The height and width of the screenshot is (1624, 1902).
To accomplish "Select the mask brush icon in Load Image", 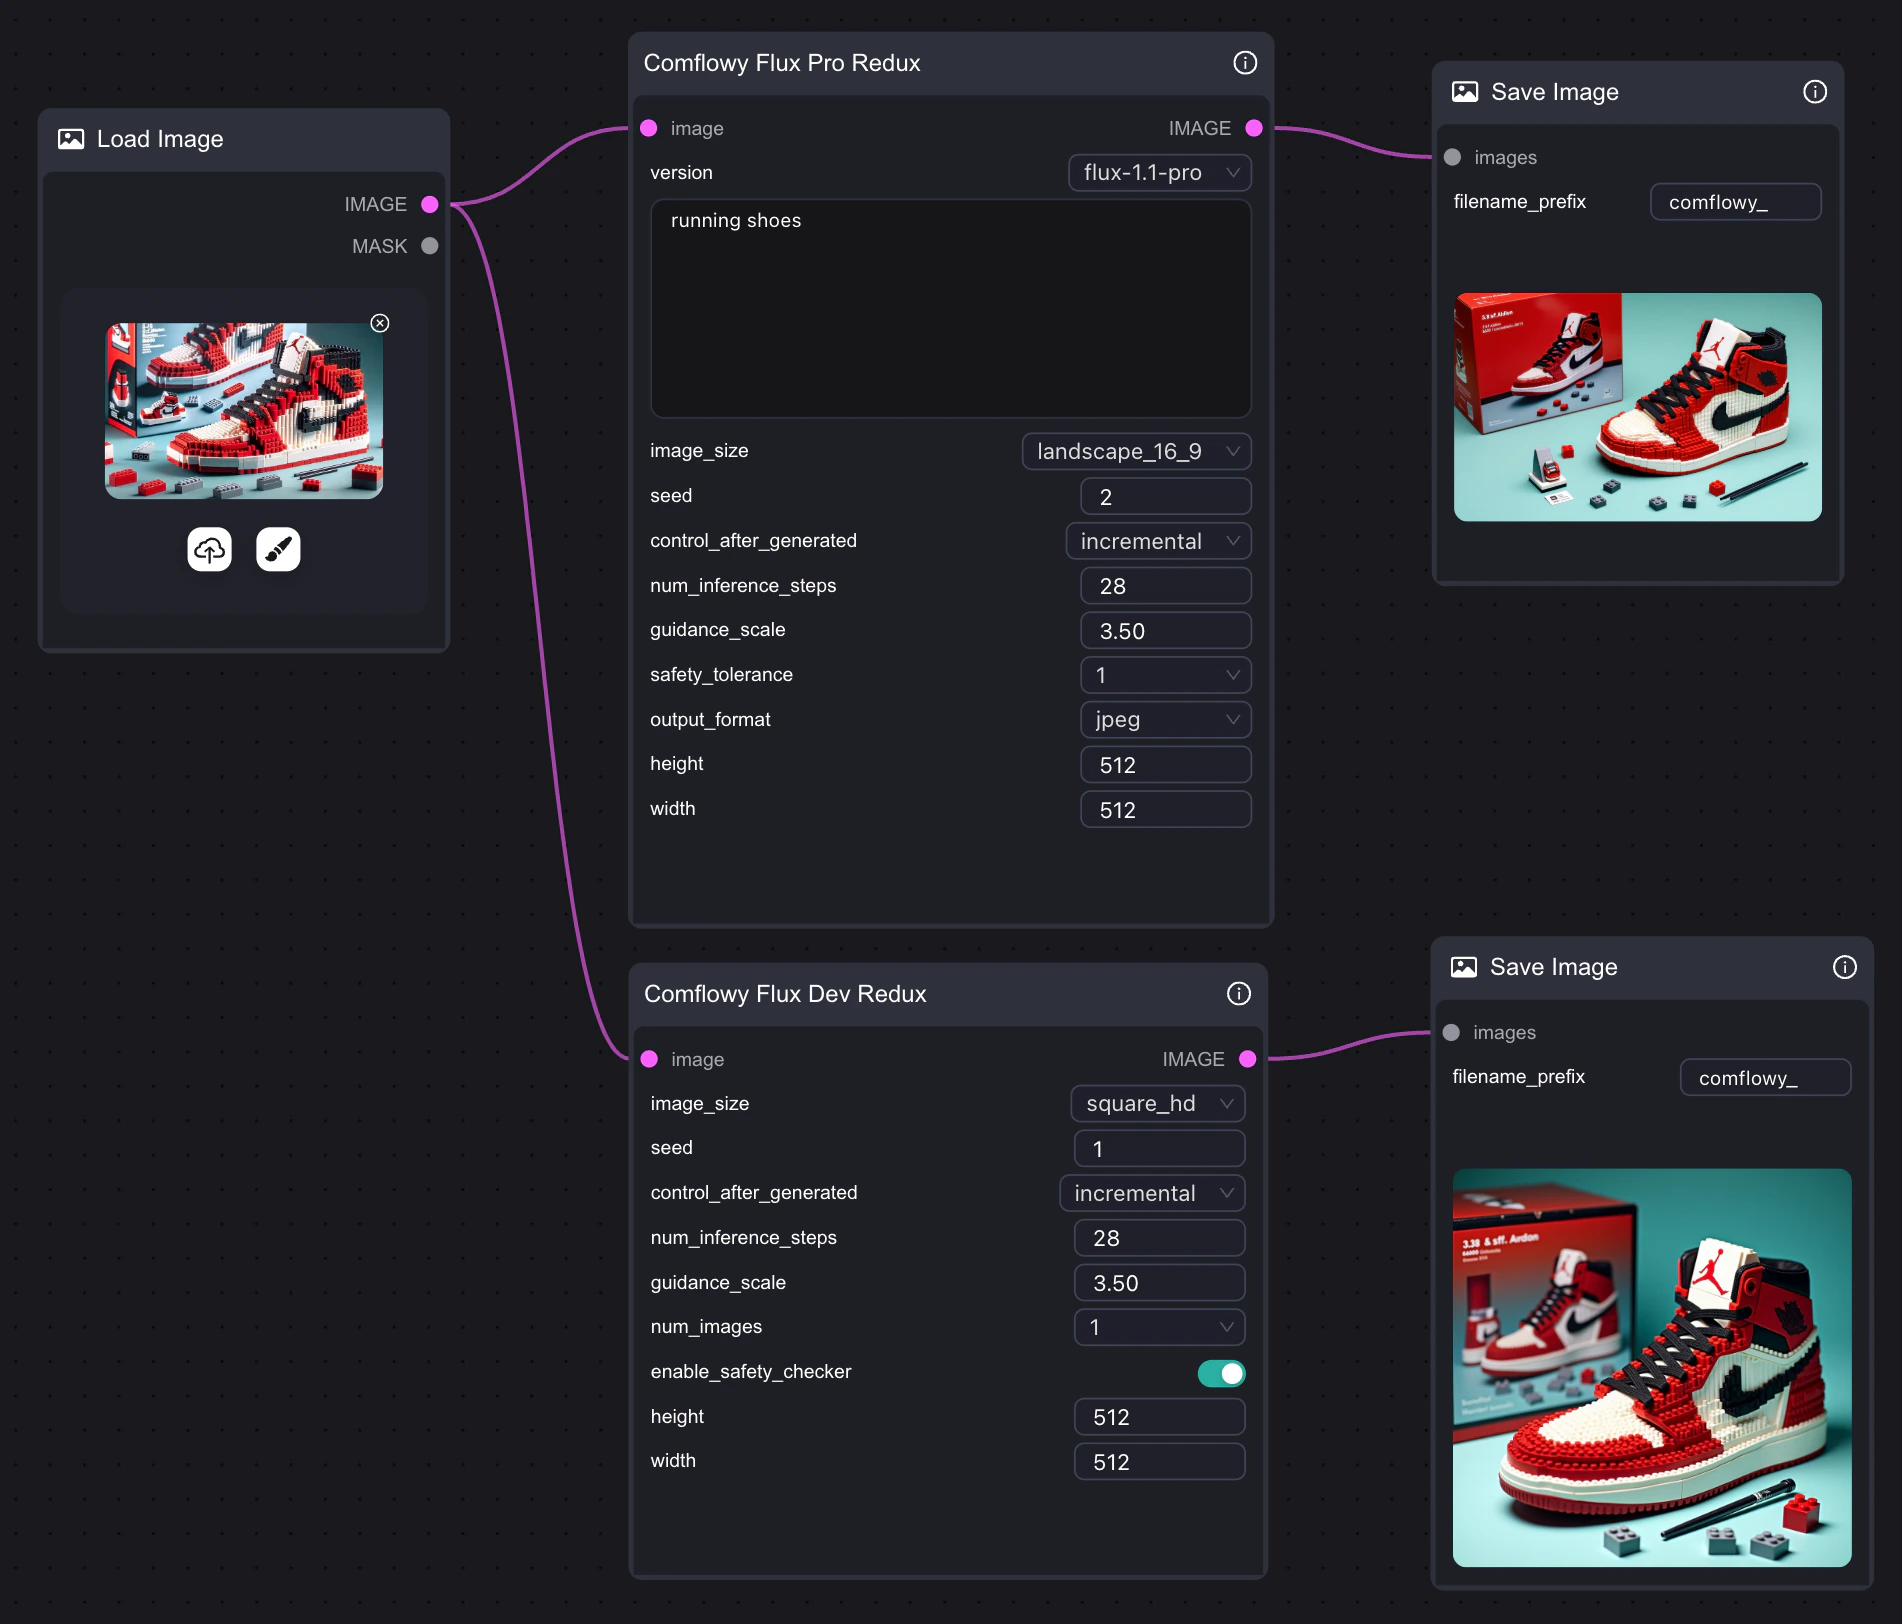I will click(279, 549).
